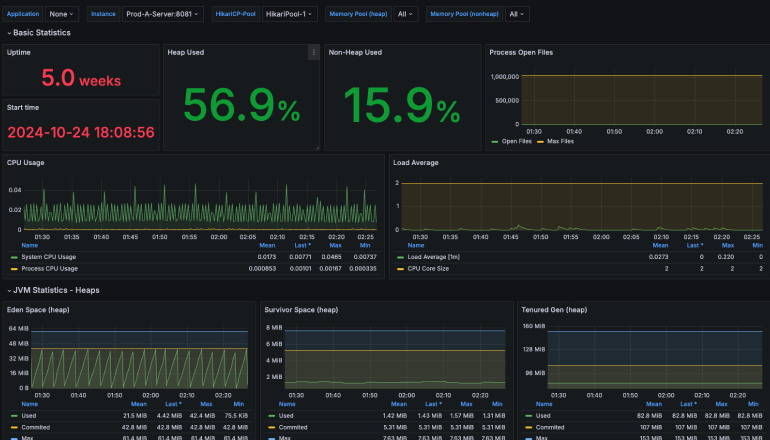Click the 15.9% non-heap used value
Image resolution: width=770 pixels, height=440 pixels.
click(402, 105)
